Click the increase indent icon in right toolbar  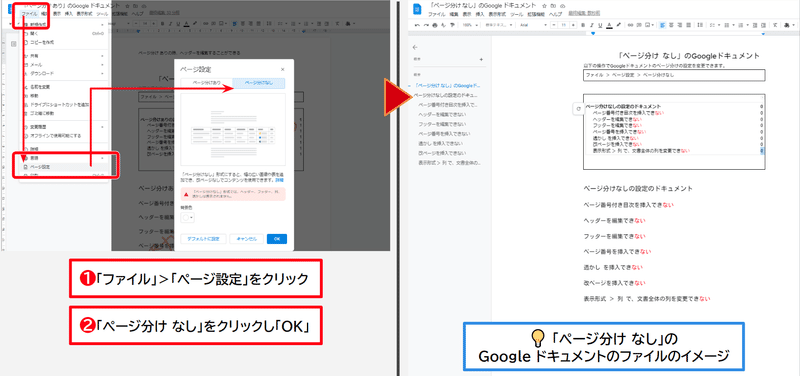point(764,24)
